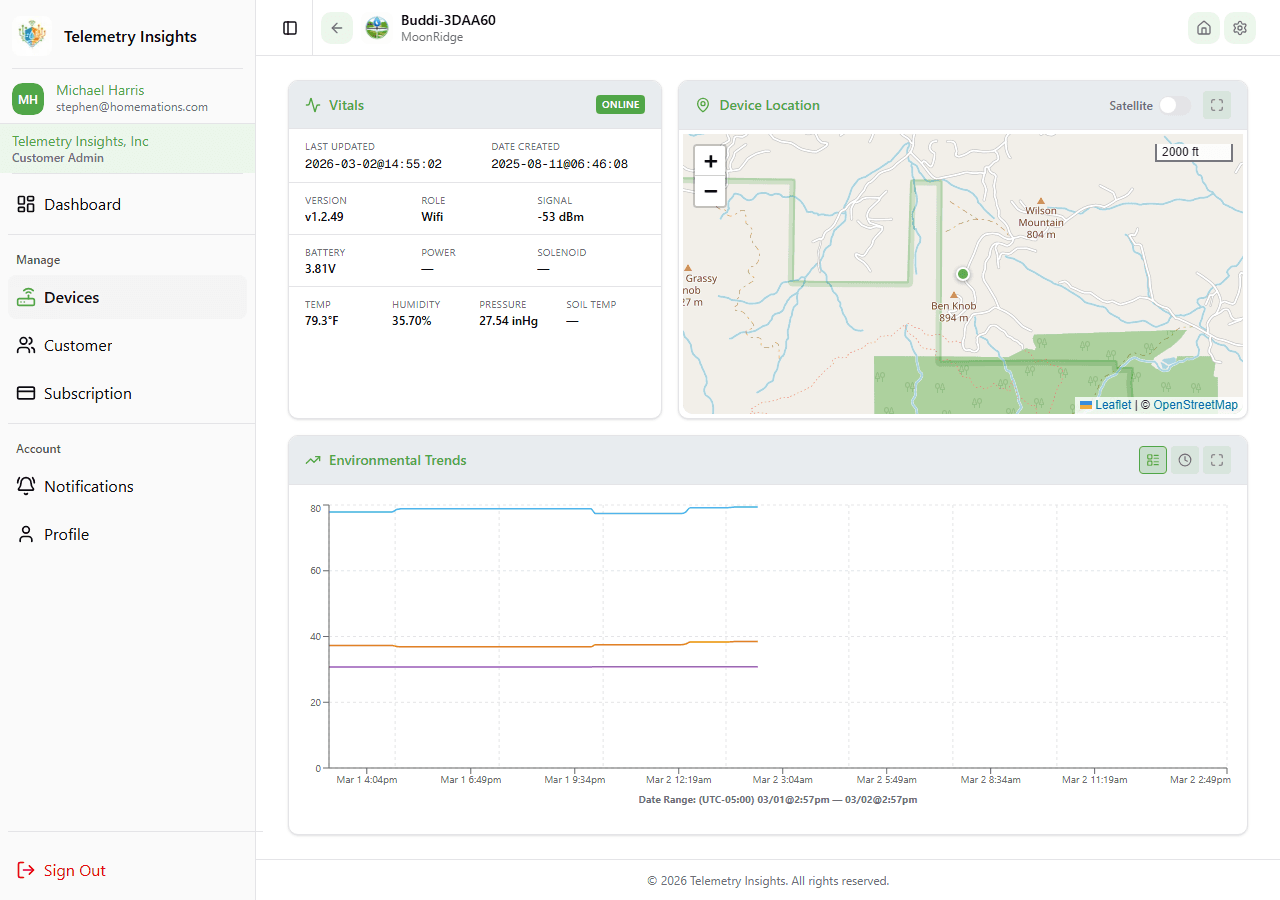Expand Environmental Trends chart to fullscreen
The height and width of the screenshot is (900, 1280).
(1217, 460)
